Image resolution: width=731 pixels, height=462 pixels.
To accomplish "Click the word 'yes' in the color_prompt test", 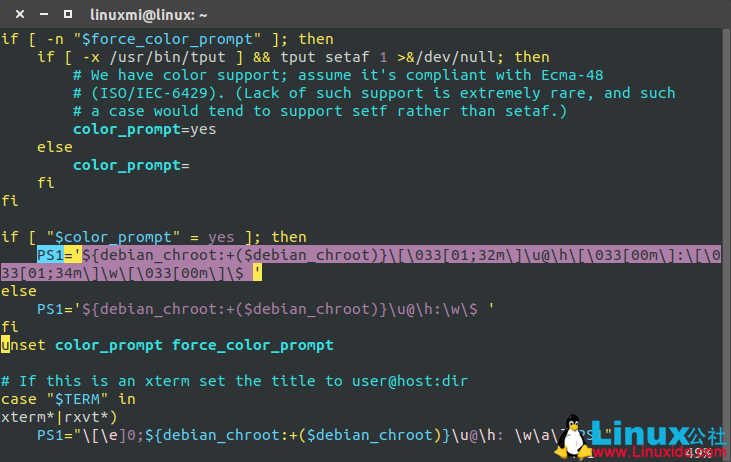I will tap(220, 237).
